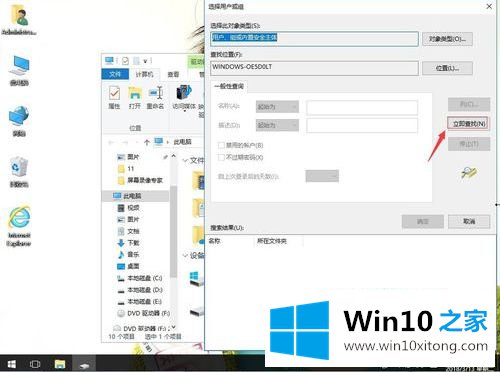The image size is (500, 372).
Task: Open the Recycle Bin desktop icon
Action: click(19, 172)
